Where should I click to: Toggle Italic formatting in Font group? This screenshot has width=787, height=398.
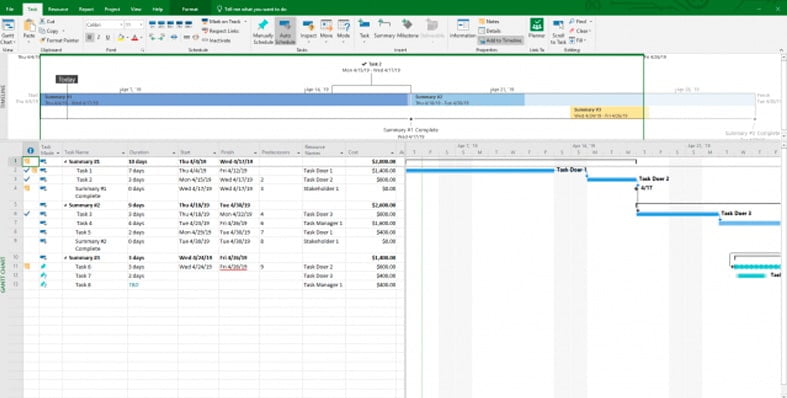tap(98, 38)
